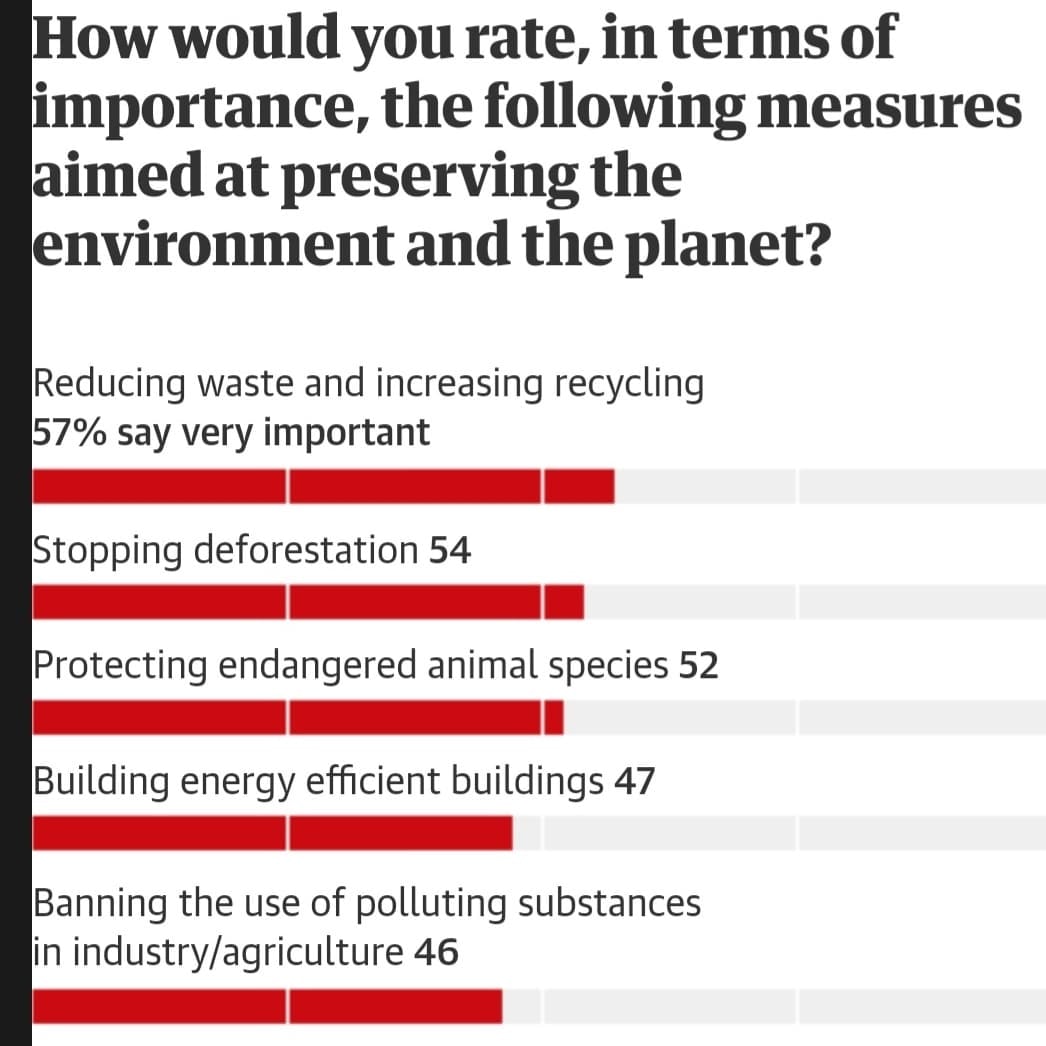The height and width of the screenshot is (1046, 1046).
Task: Click 'Protecting endangered animal species' label
Action: click(351, 665)
